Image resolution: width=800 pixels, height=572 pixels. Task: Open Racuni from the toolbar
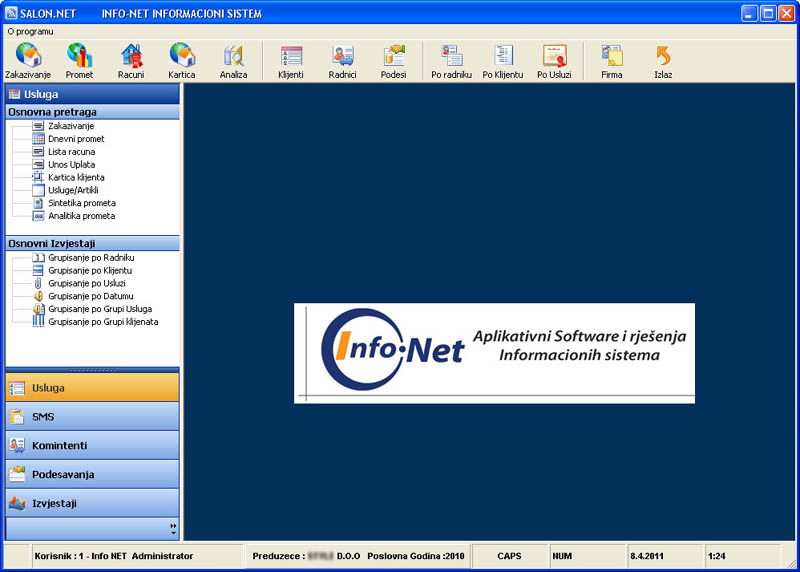[131, 61]
